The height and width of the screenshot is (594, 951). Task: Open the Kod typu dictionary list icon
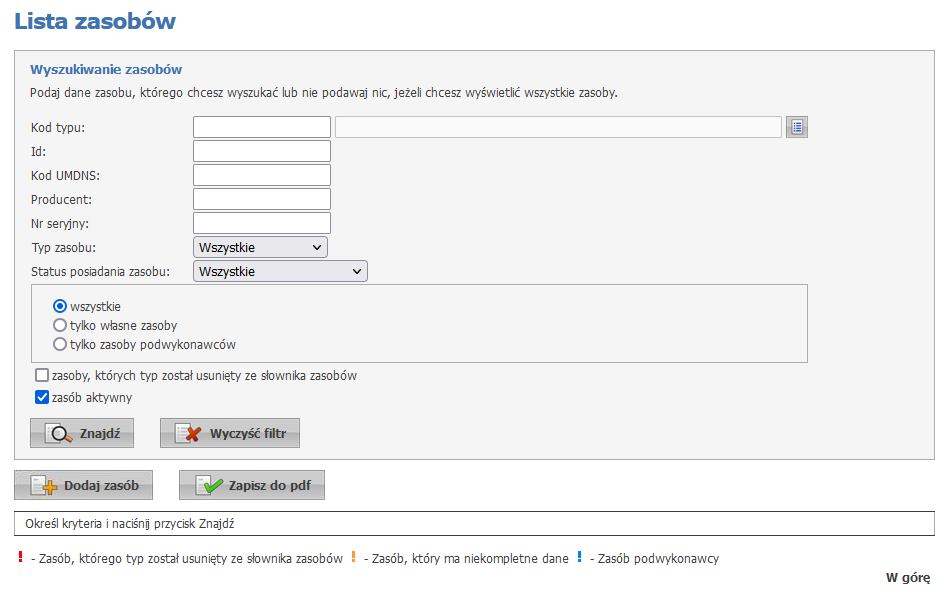pyautogui.click(x=796, y=127)
